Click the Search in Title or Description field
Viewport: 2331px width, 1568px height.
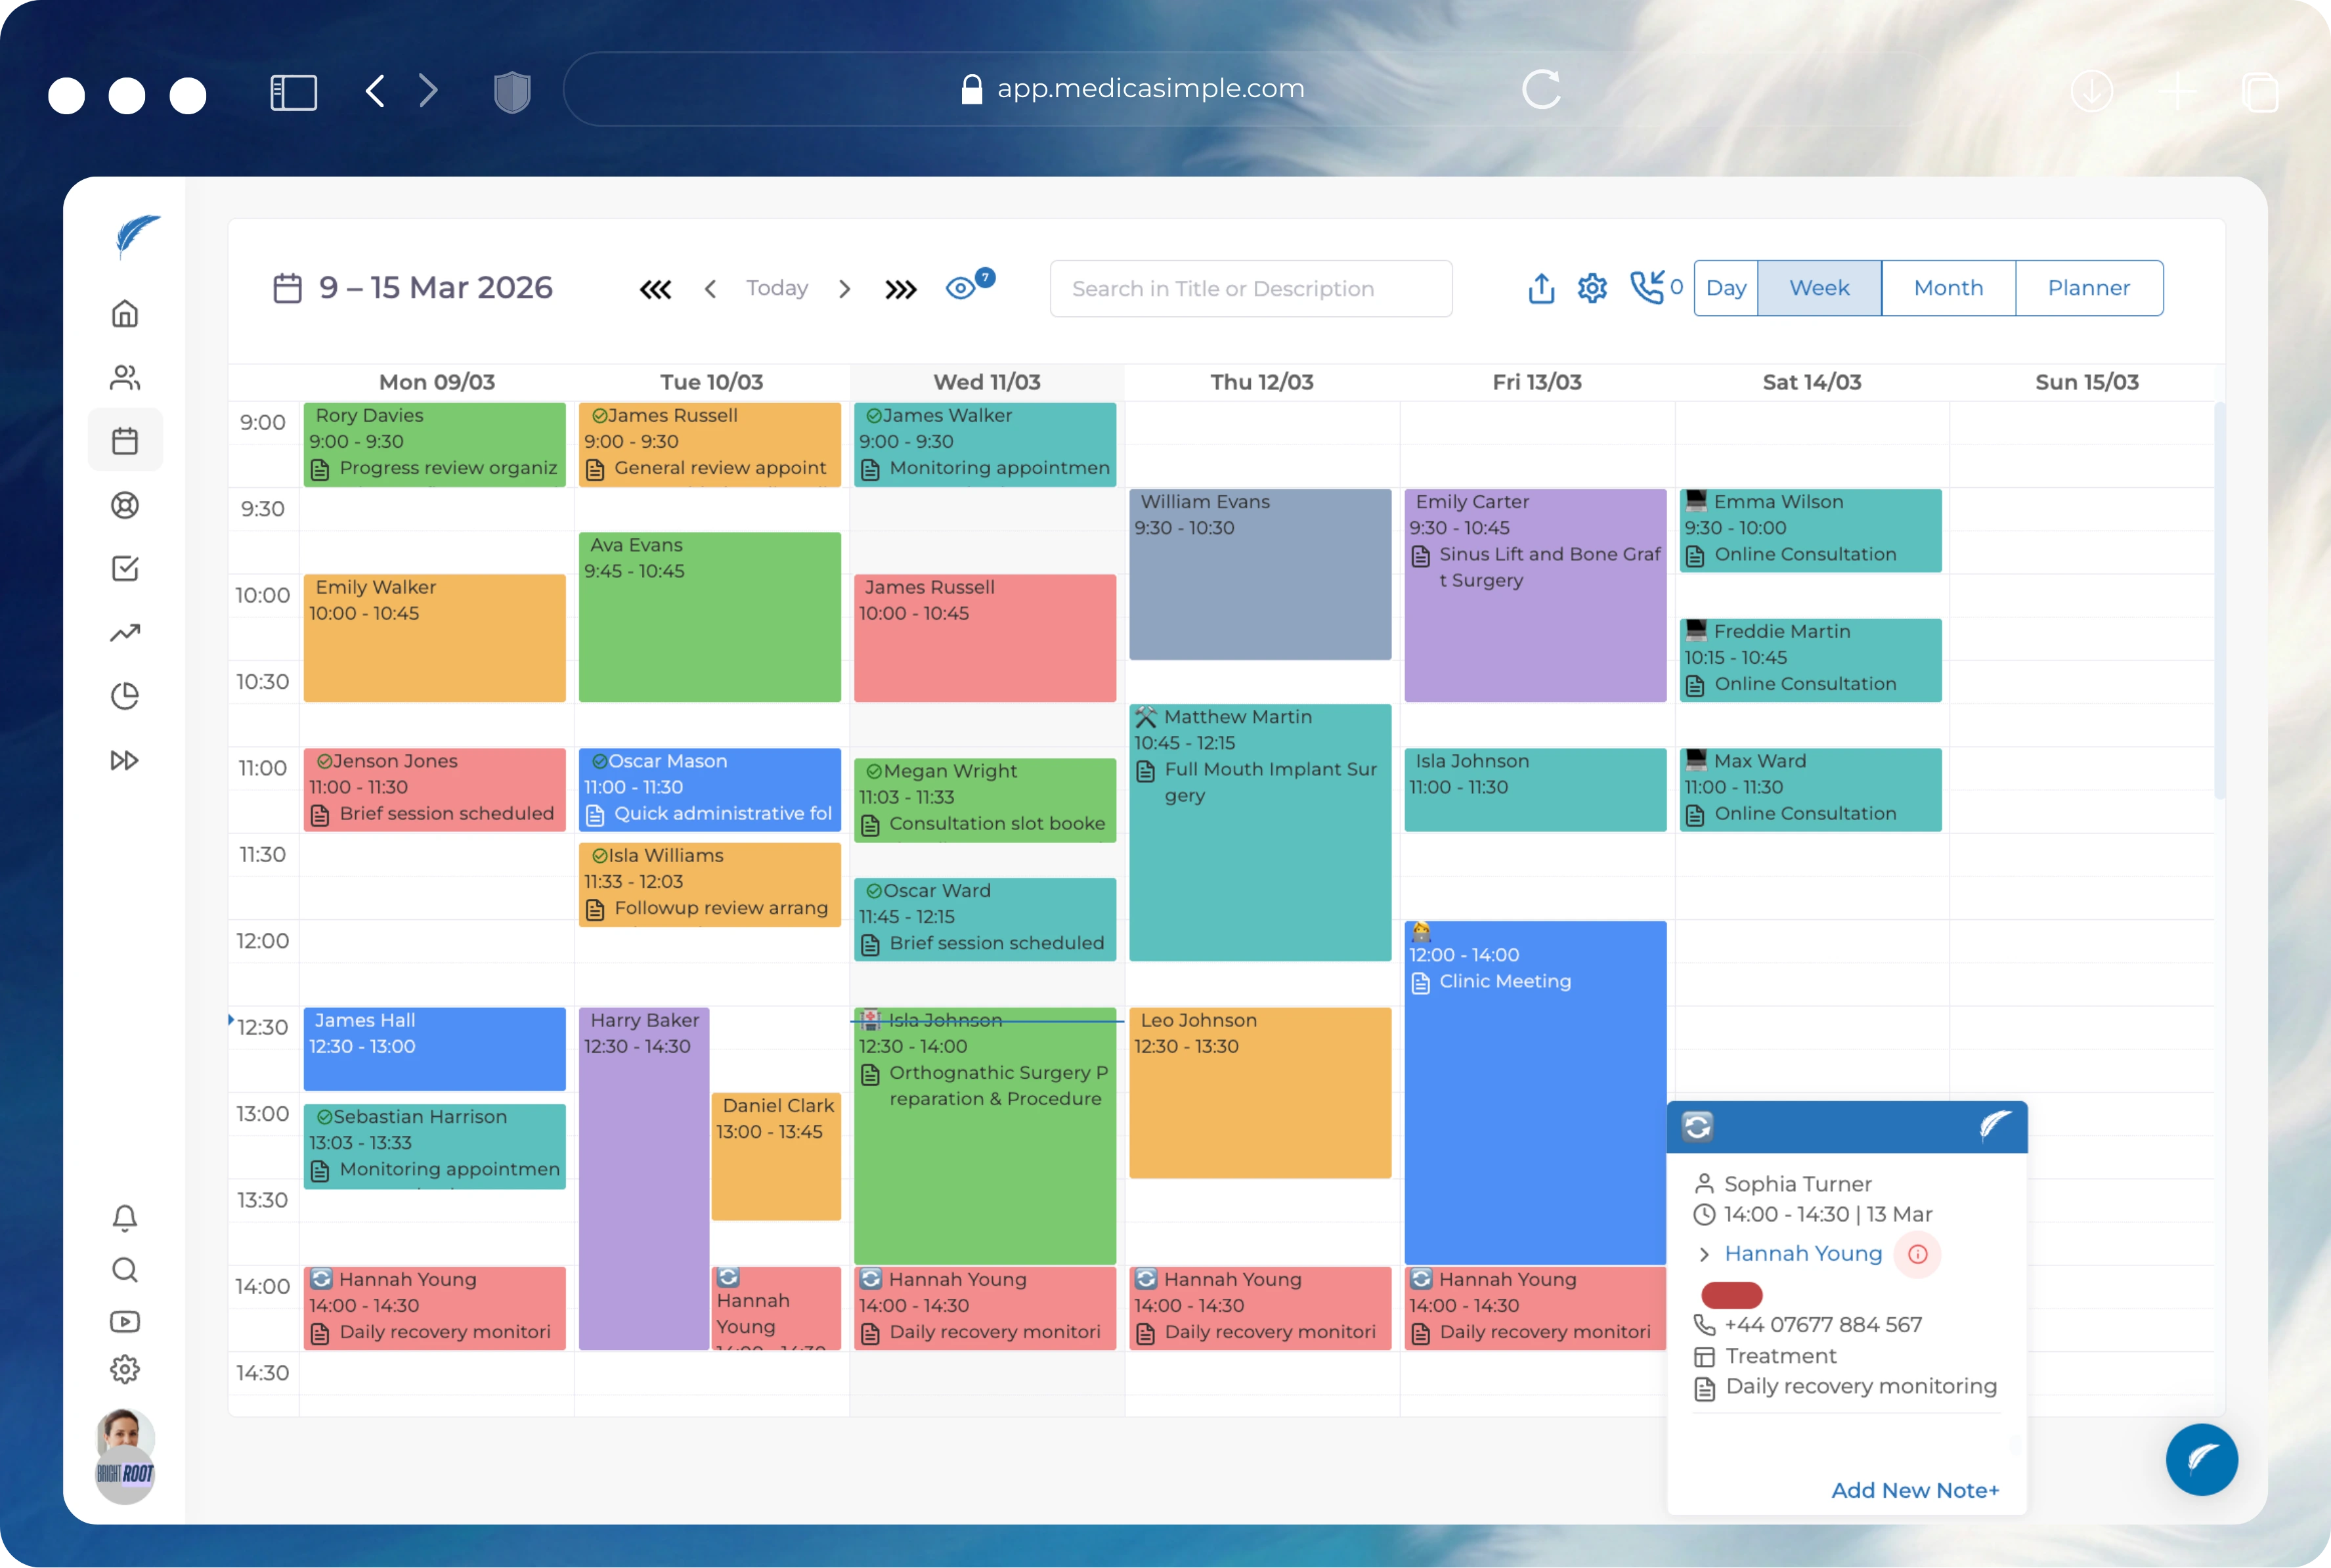[x=1249, y=288]
